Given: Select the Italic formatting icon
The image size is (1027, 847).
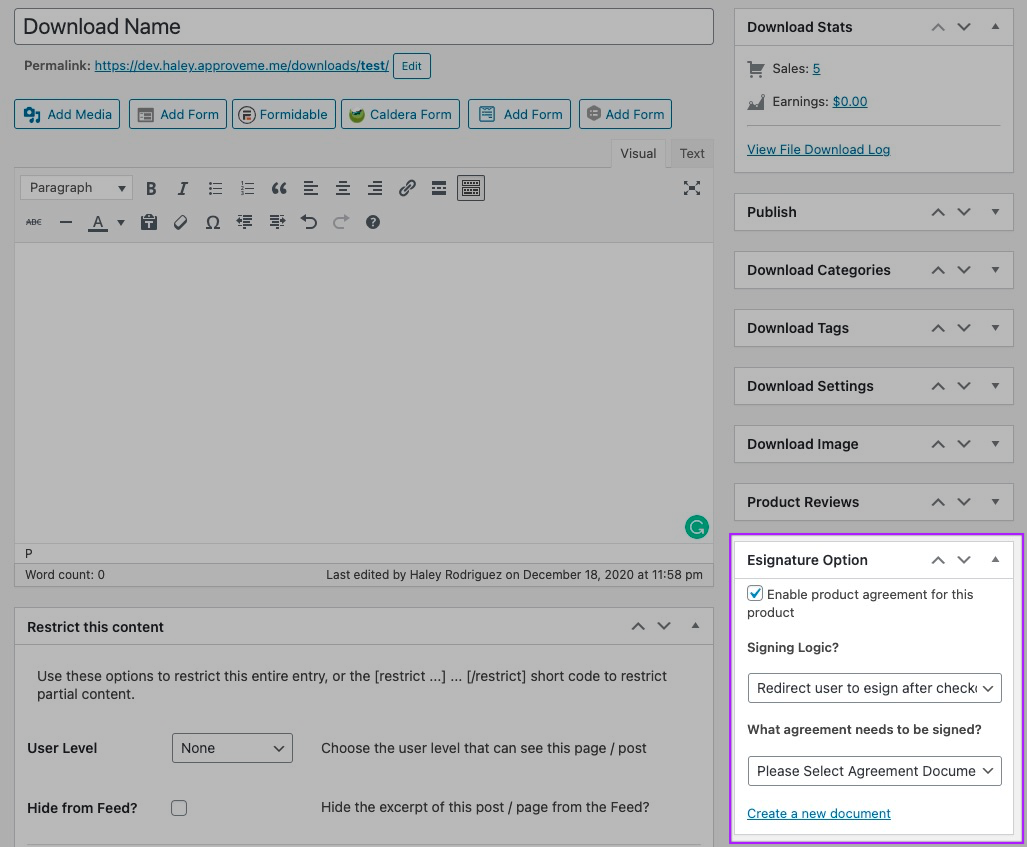Looking at the screenshot, I should (182, 187).
